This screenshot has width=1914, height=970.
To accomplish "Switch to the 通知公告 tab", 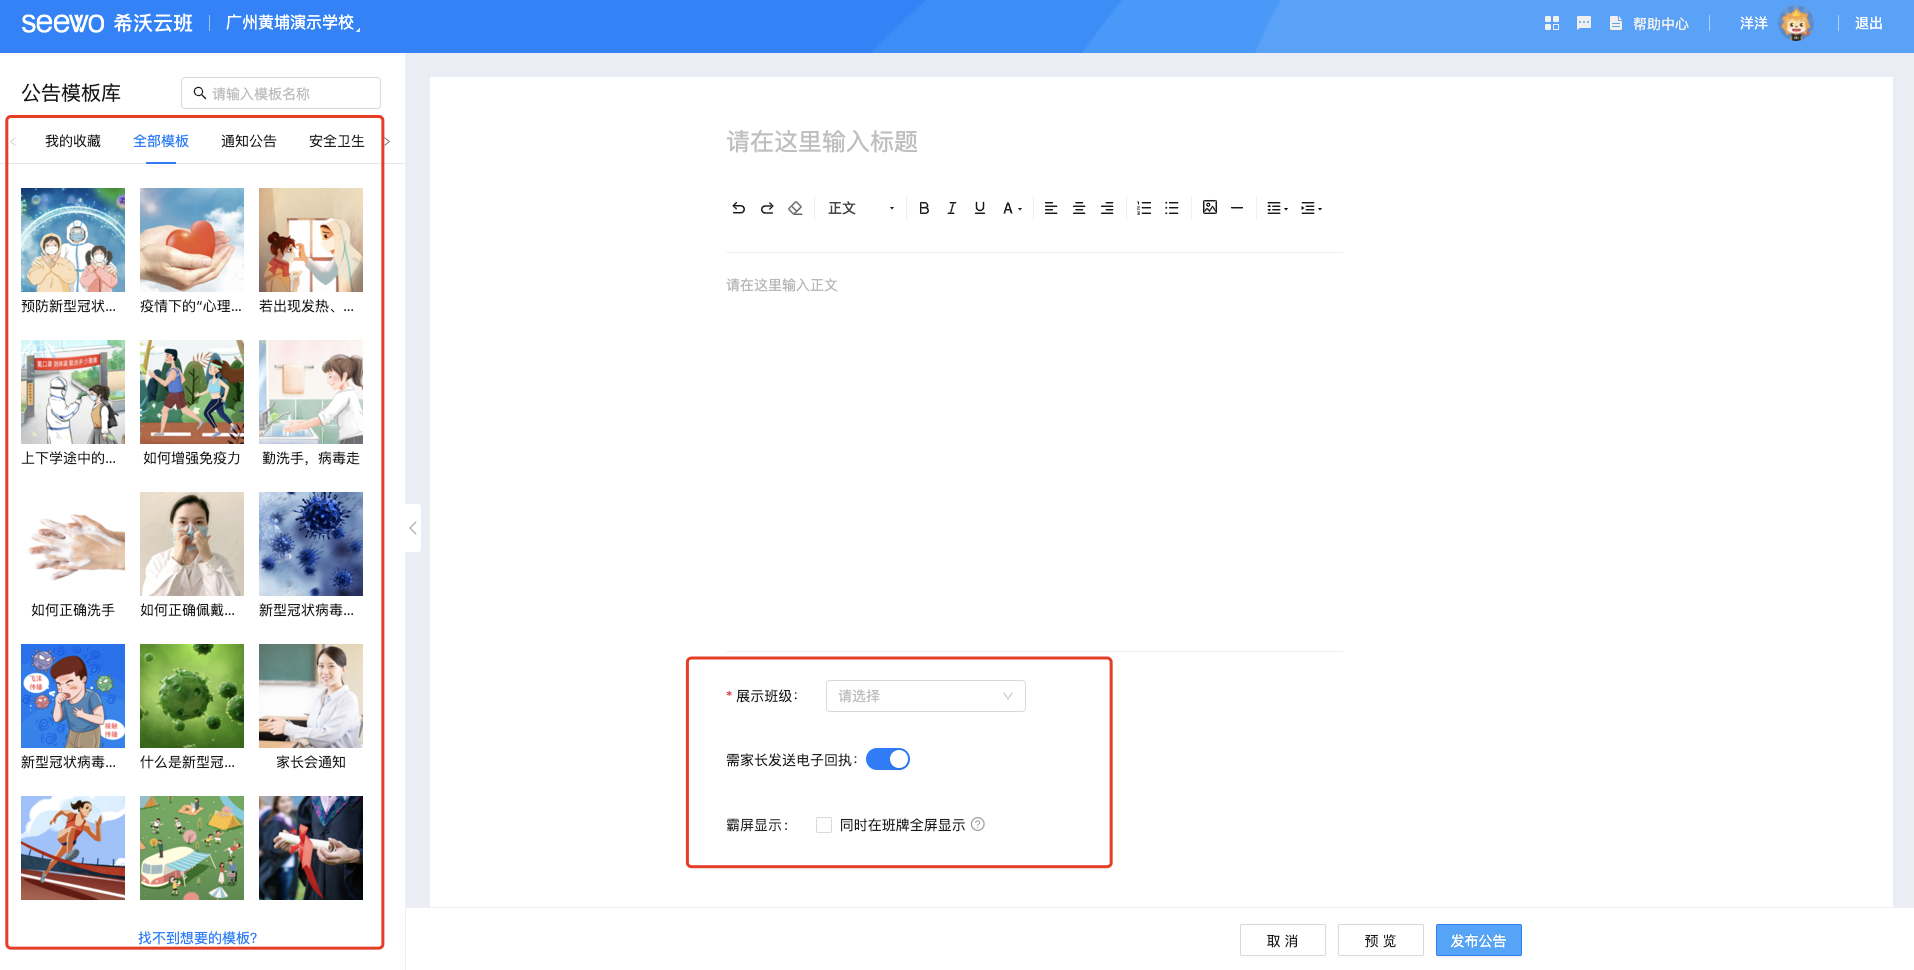I will (249, 141).
